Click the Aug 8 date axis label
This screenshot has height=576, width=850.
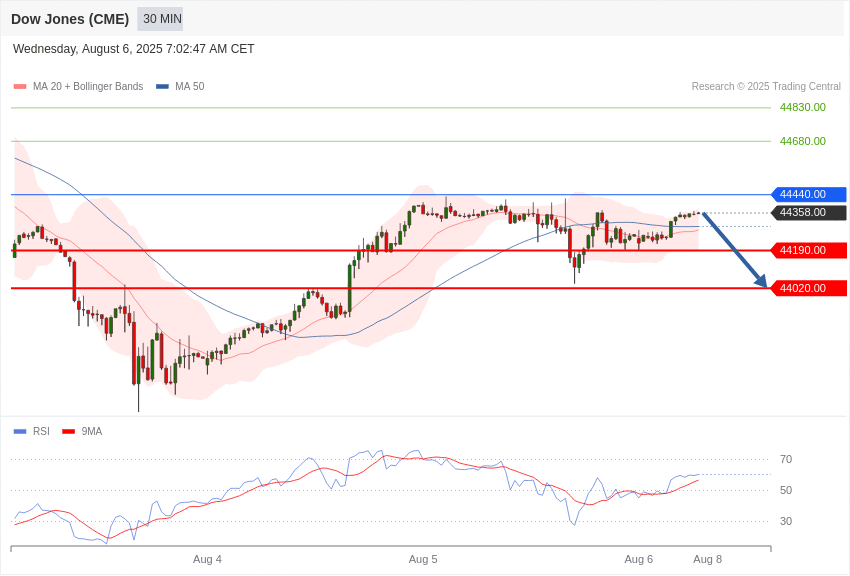(707, 559)
